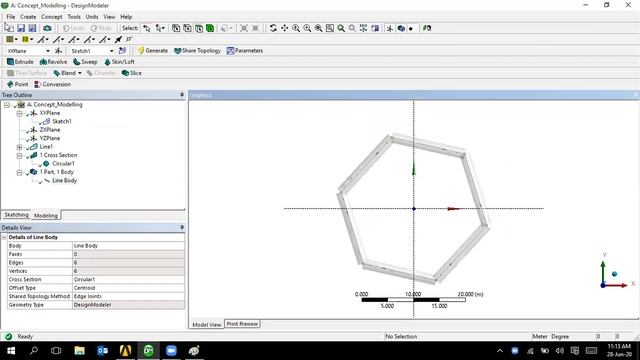Click the Offset Type Centroid field
Viewport: 640px width, 360px height.
coord(128,288)
